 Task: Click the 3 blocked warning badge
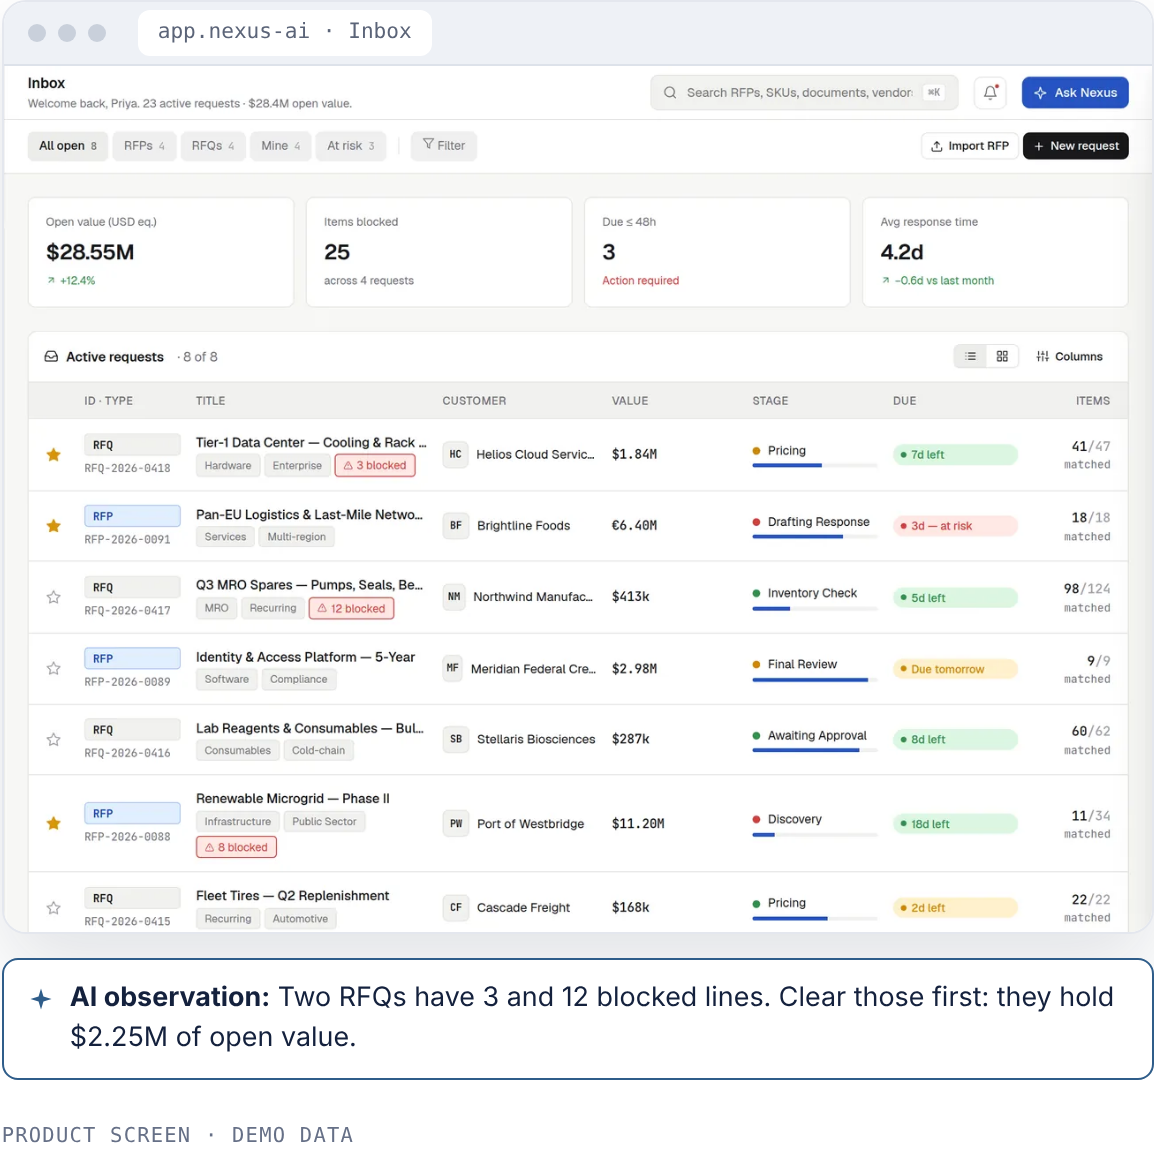[x=375, y=465]
